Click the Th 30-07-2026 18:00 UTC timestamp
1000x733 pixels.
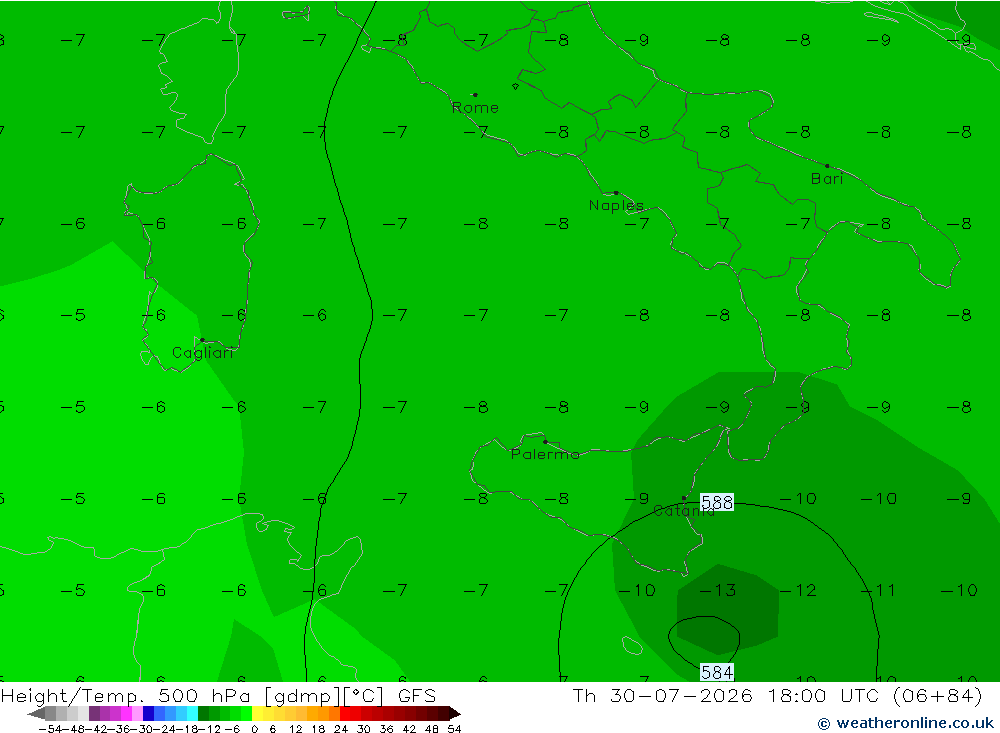[x=725, y=695]
